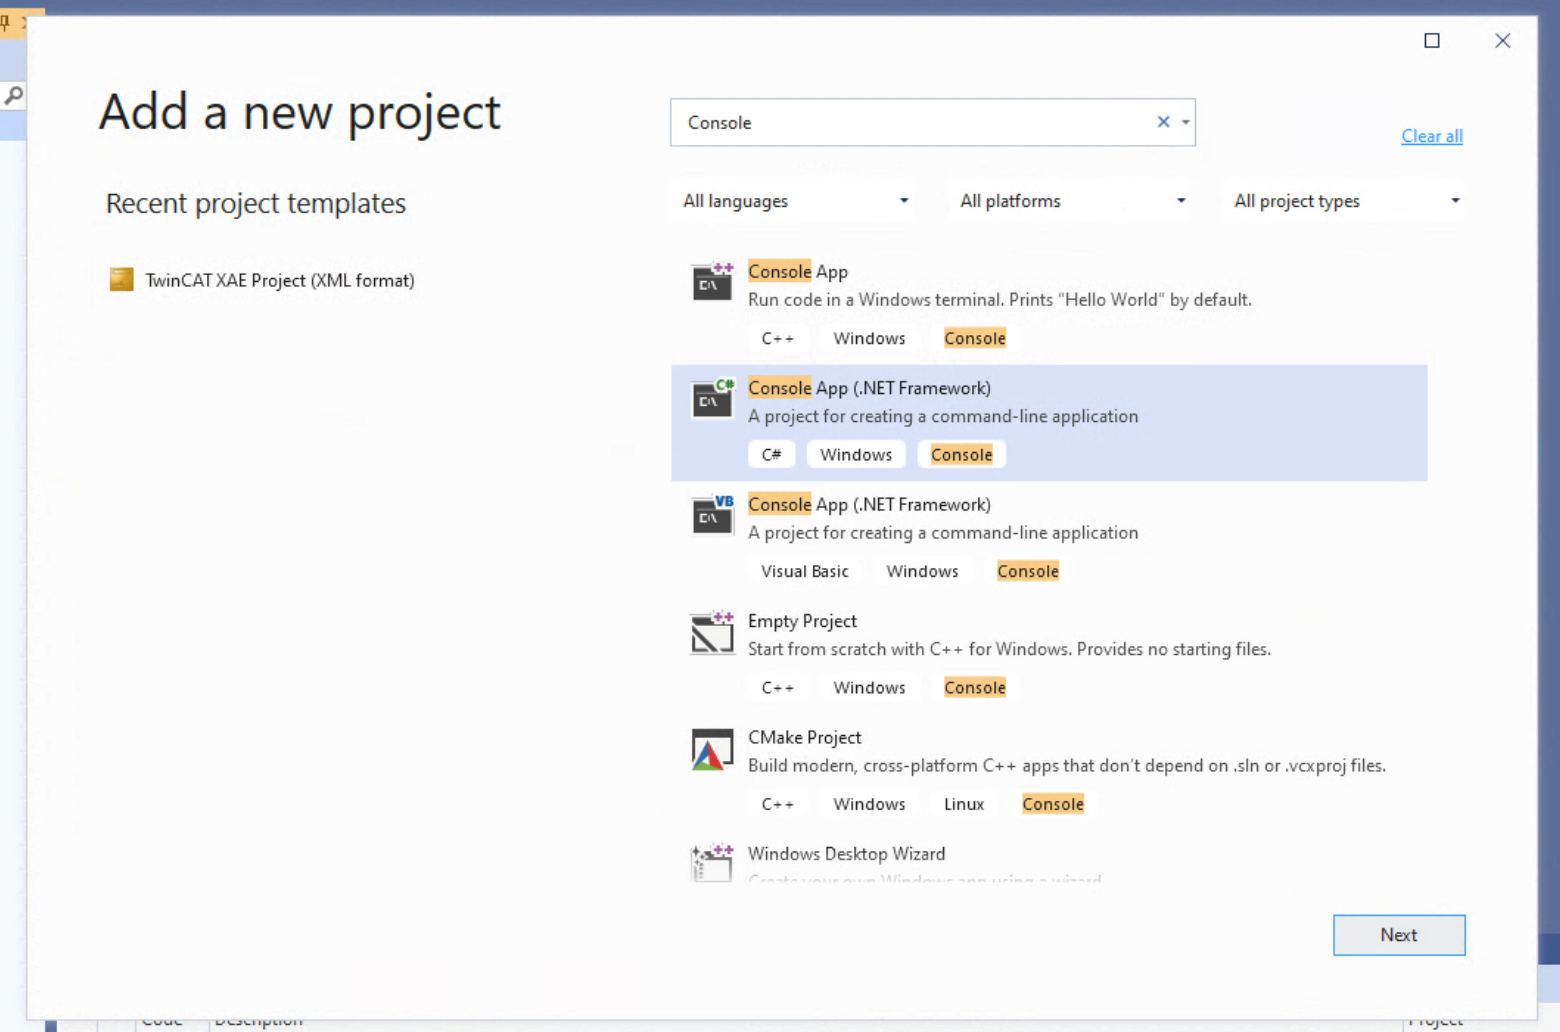
Task: Click the C++ tag under CMake Project
Action: point(777,804)
